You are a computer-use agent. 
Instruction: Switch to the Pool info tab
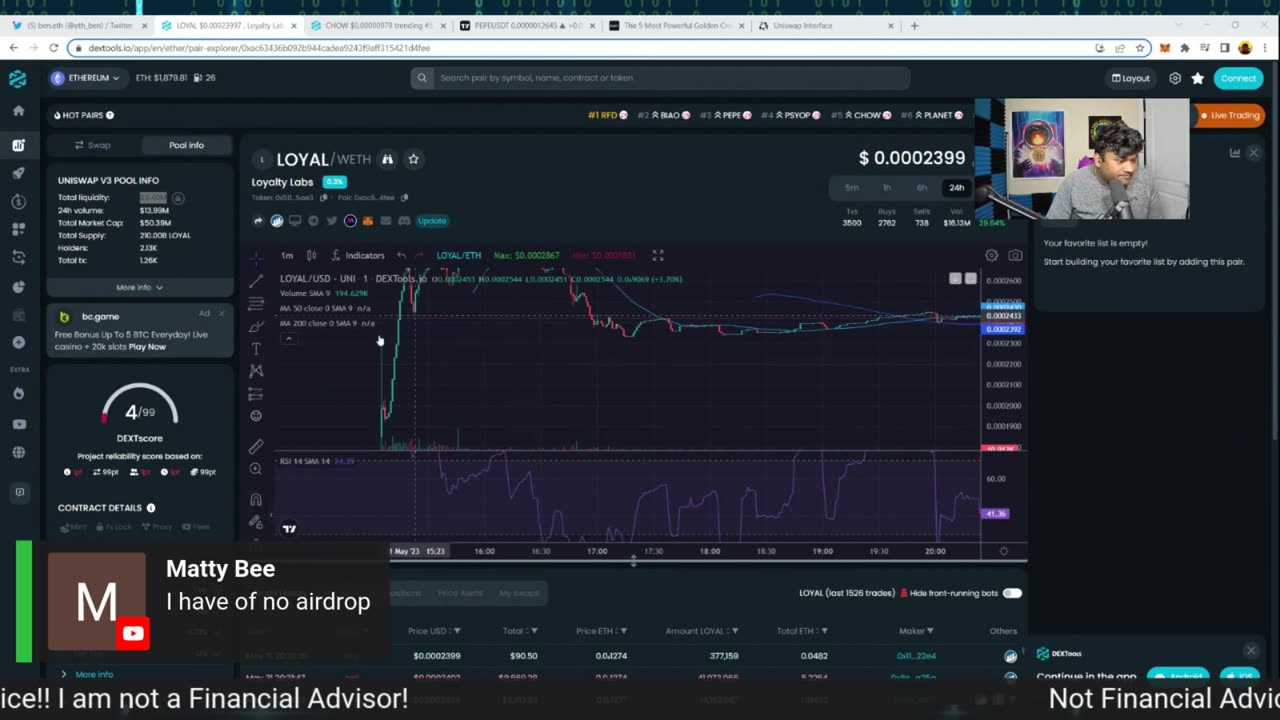(x=186, y=145)
